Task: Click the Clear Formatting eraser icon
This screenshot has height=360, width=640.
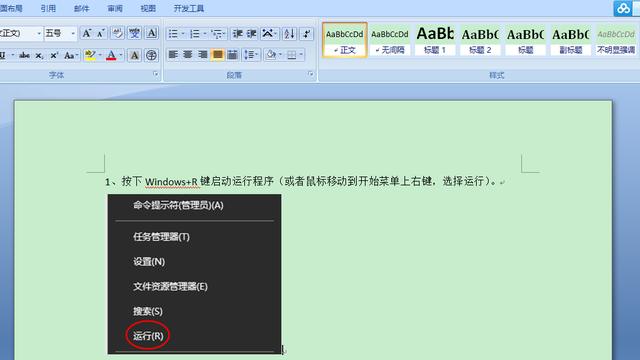Action: (x=118, y=33)
